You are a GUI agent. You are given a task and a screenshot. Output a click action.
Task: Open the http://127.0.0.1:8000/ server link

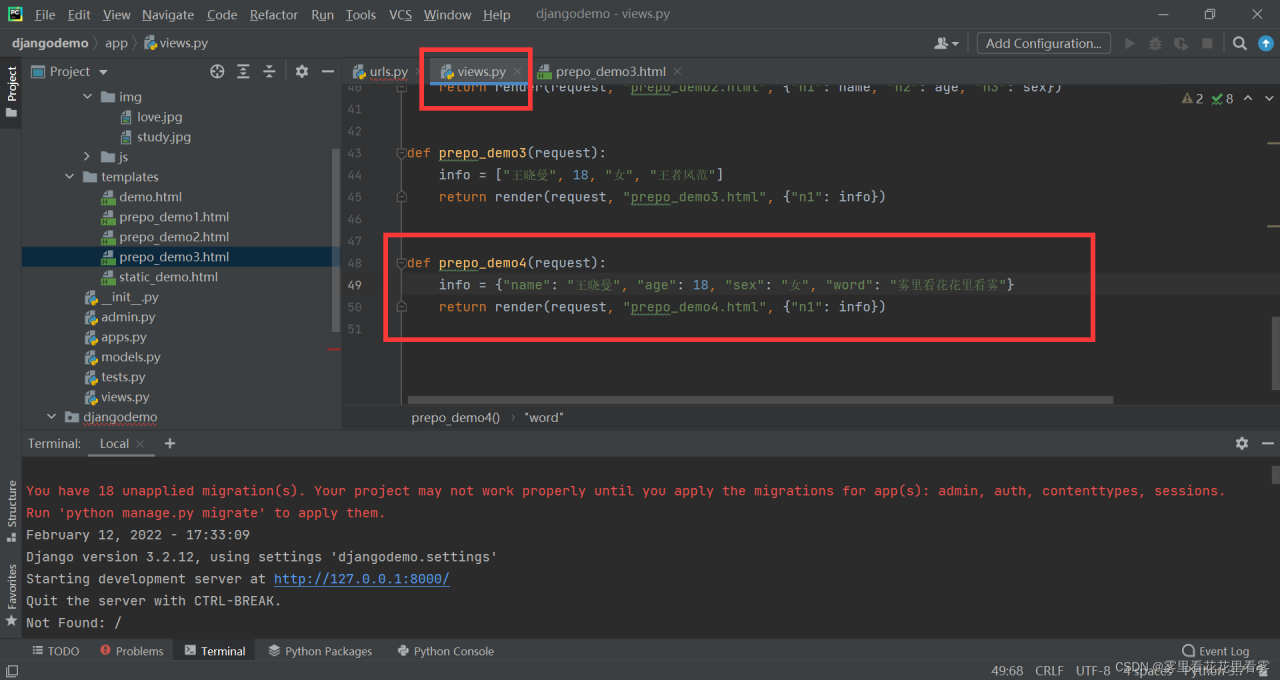click(x=361, y=579)
